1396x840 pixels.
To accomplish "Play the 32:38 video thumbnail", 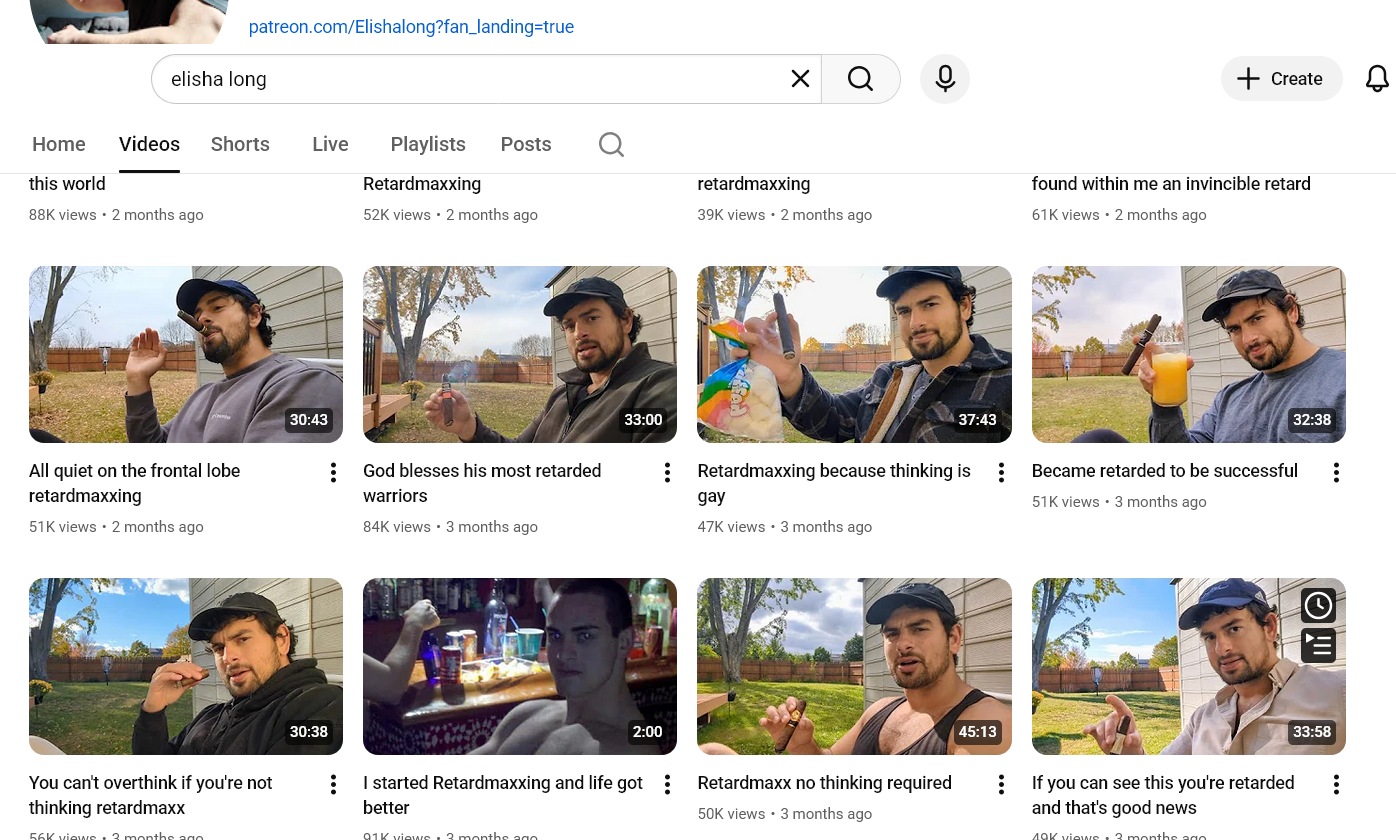I will pyautogui.click(x=1189, y=354).
